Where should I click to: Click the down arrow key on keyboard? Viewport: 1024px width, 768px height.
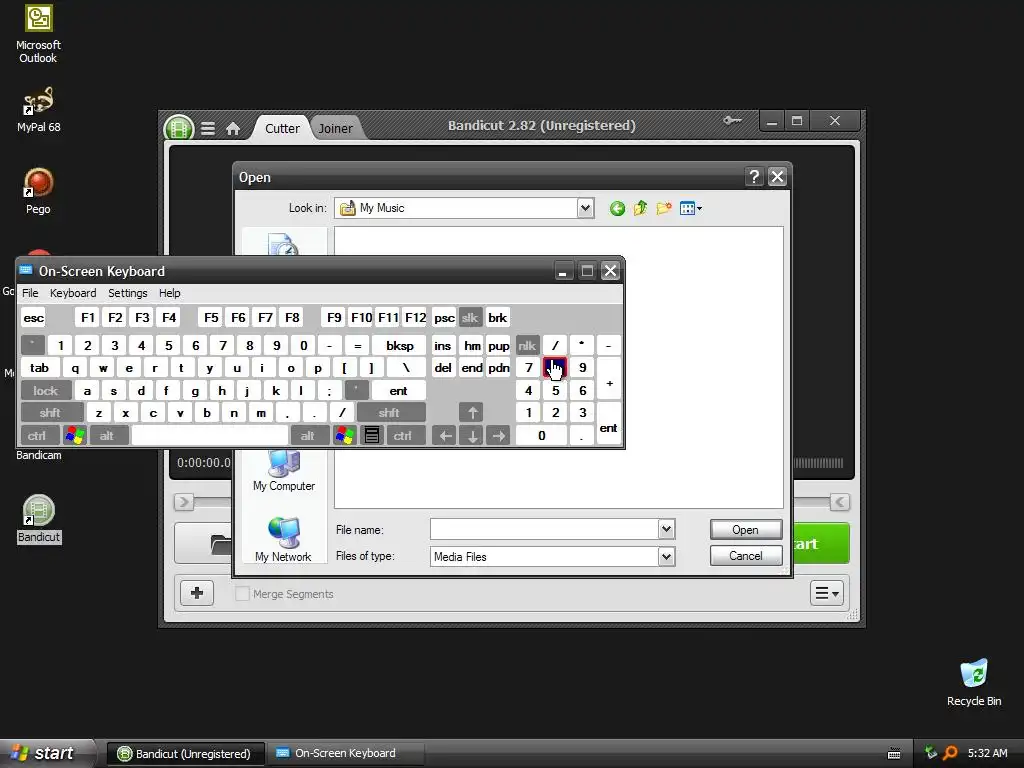click(x=472, y=436)
